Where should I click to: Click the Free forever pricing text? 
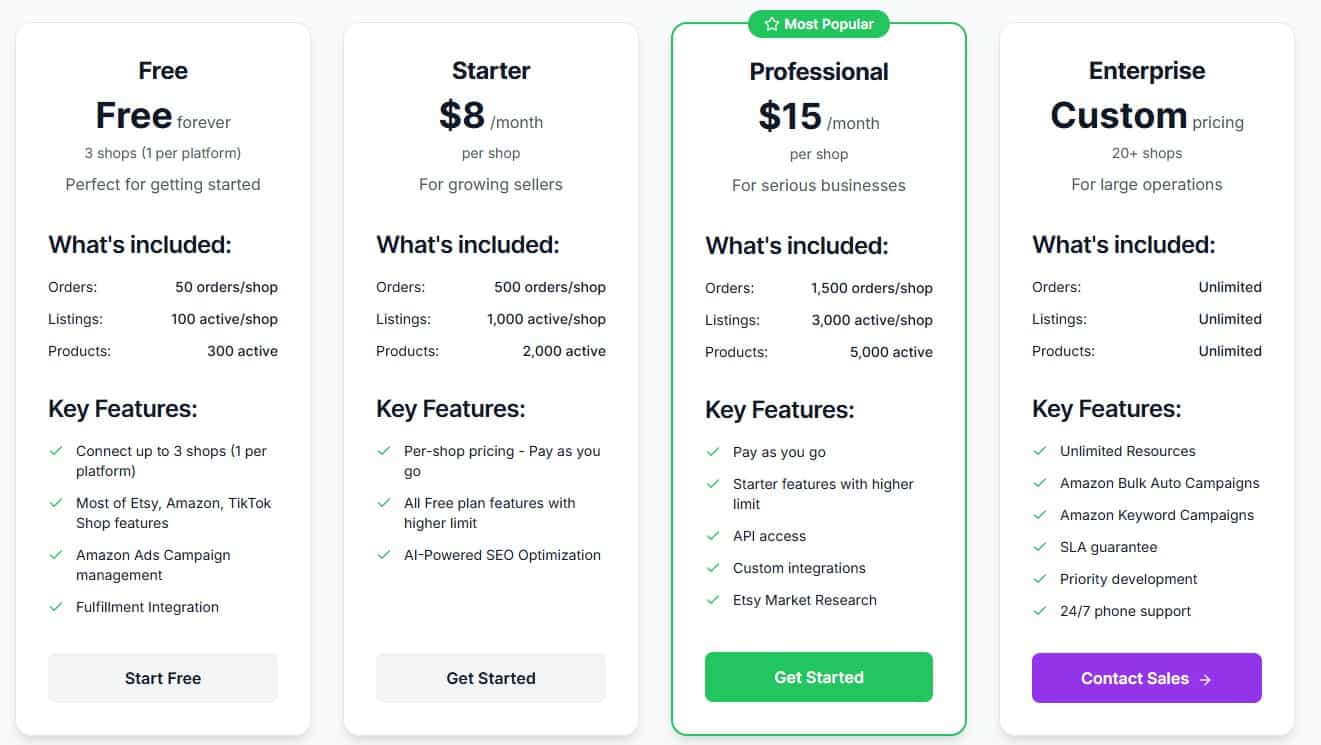(162, 115)
